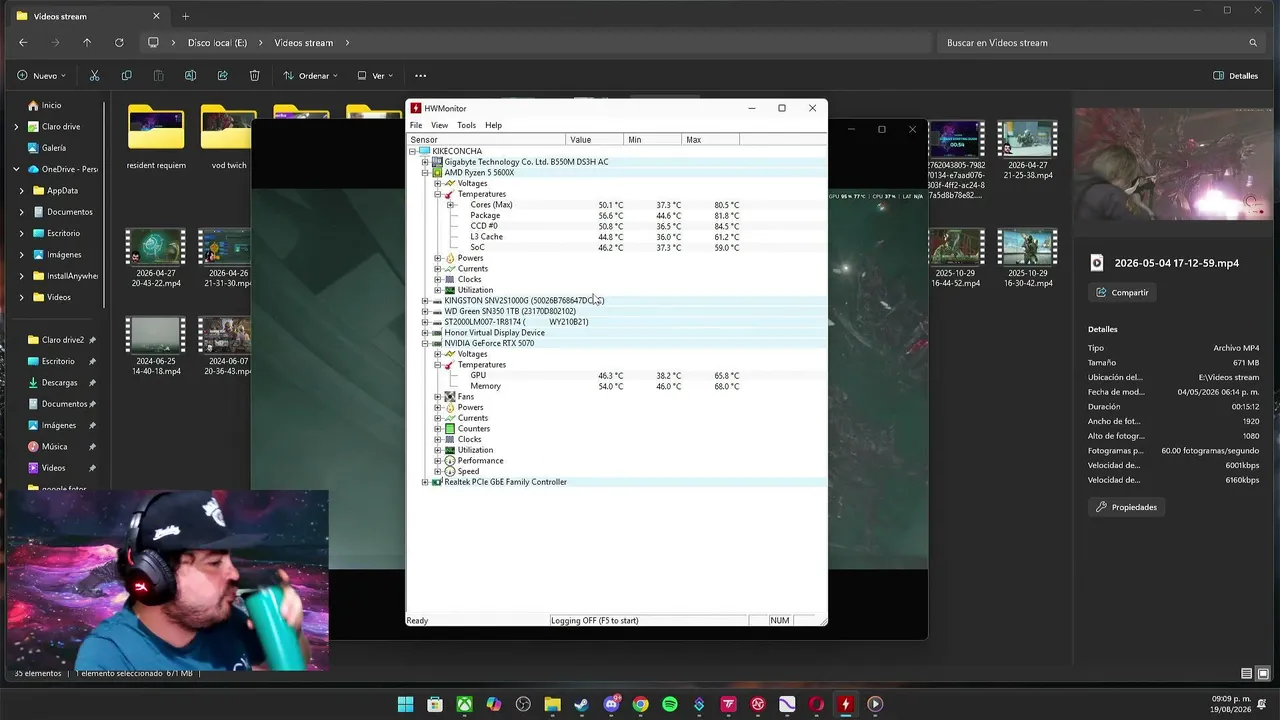Click the Counters icon under the NVIDIA GPU
Viewport: 1280px width, 720px height.
coord(450,429)
